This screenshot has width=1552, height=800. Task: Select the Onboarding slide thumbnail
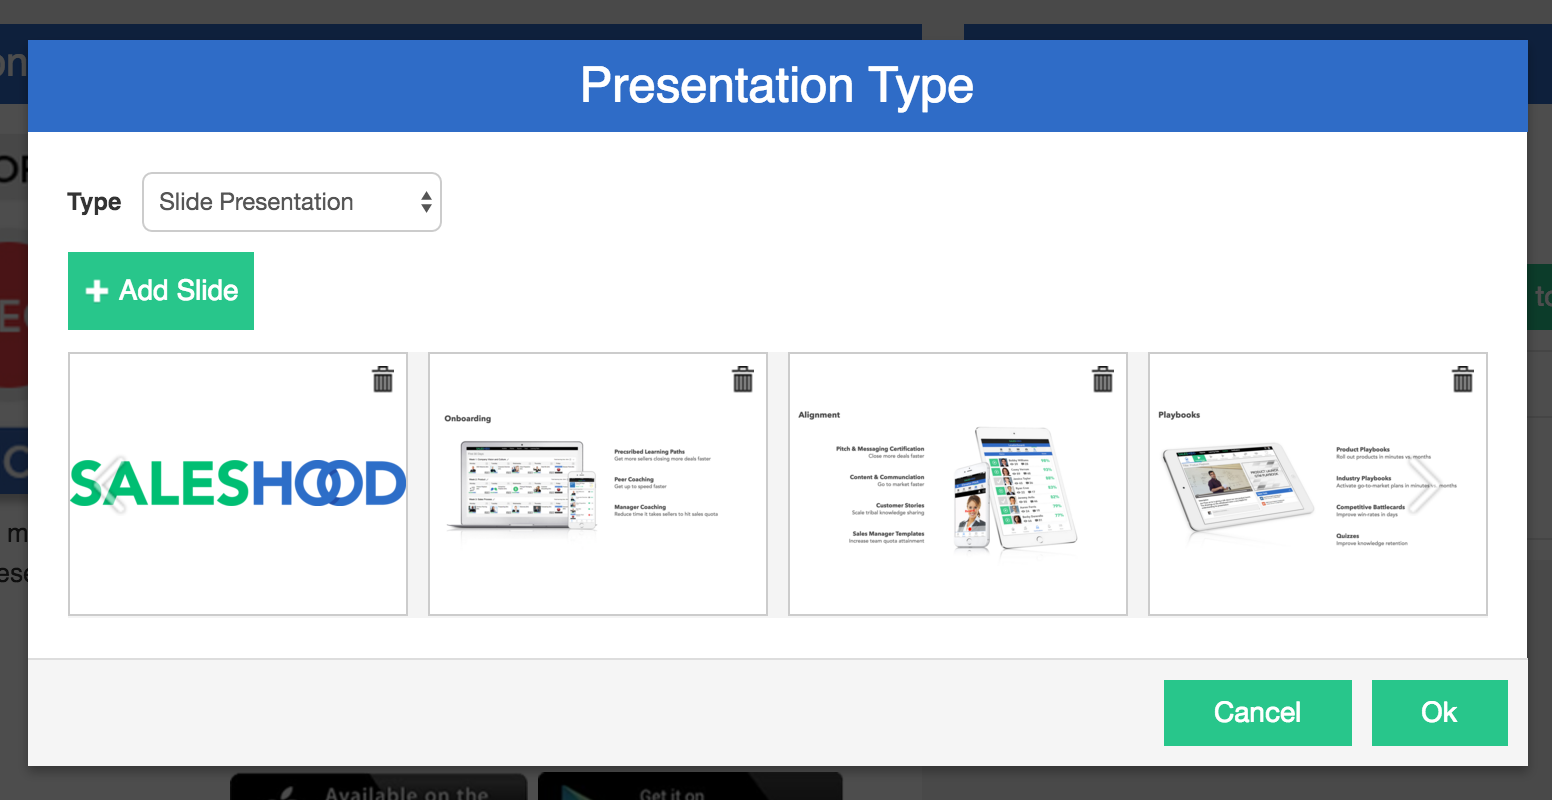pyautogui.click(x=598, y=484)
